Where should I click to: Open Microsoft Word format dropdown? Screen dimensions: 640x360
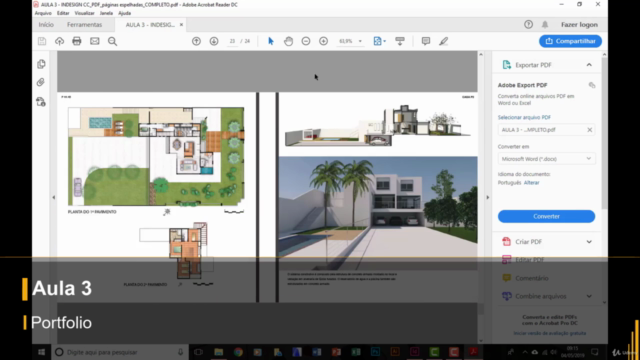click(546, 159)
